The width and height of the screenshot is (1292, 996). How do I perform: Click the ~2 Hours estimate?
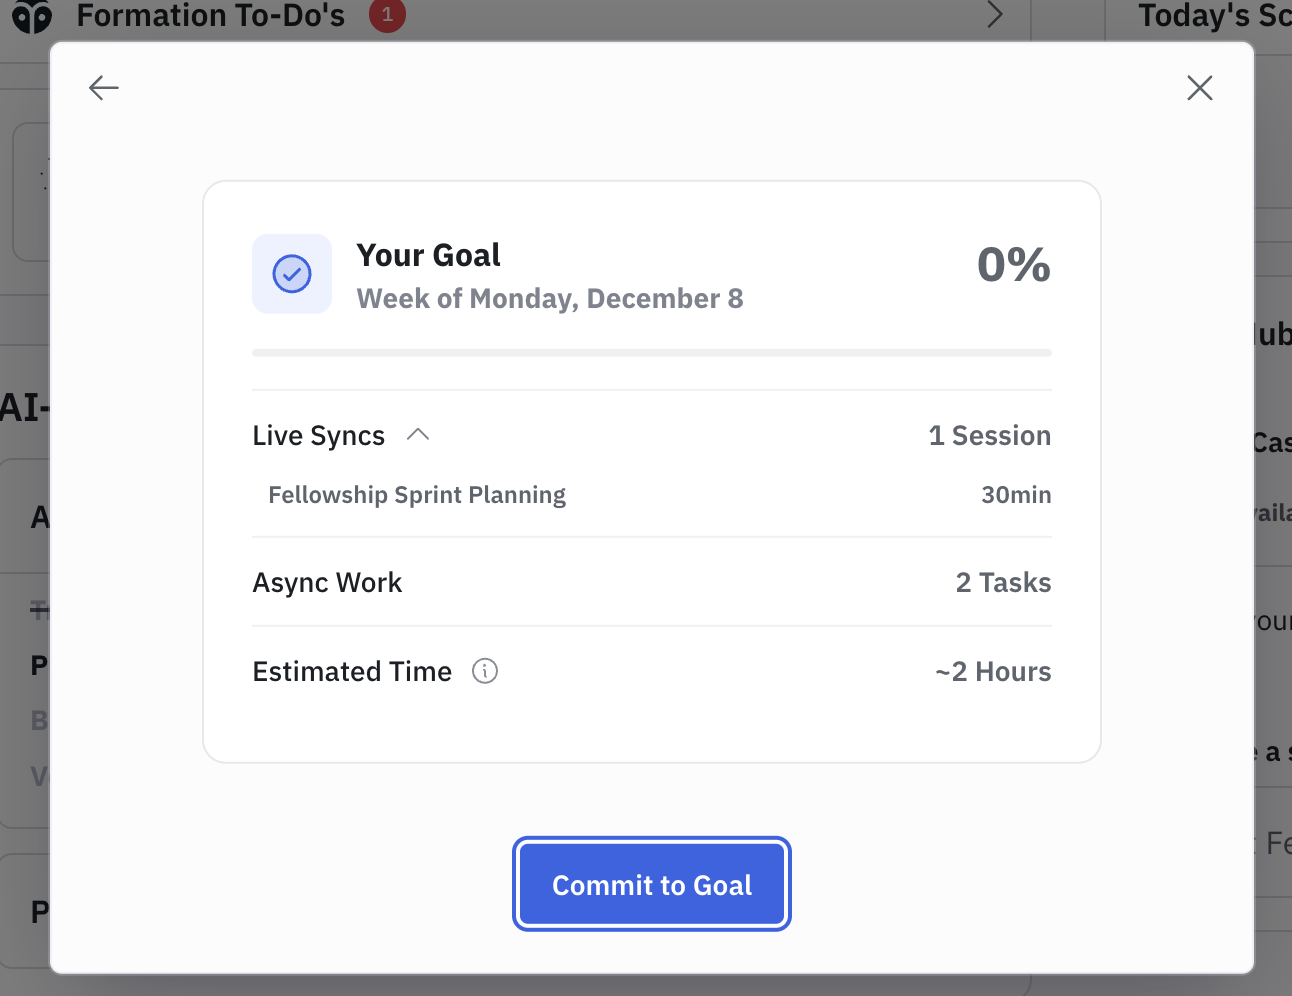(993, 672)
